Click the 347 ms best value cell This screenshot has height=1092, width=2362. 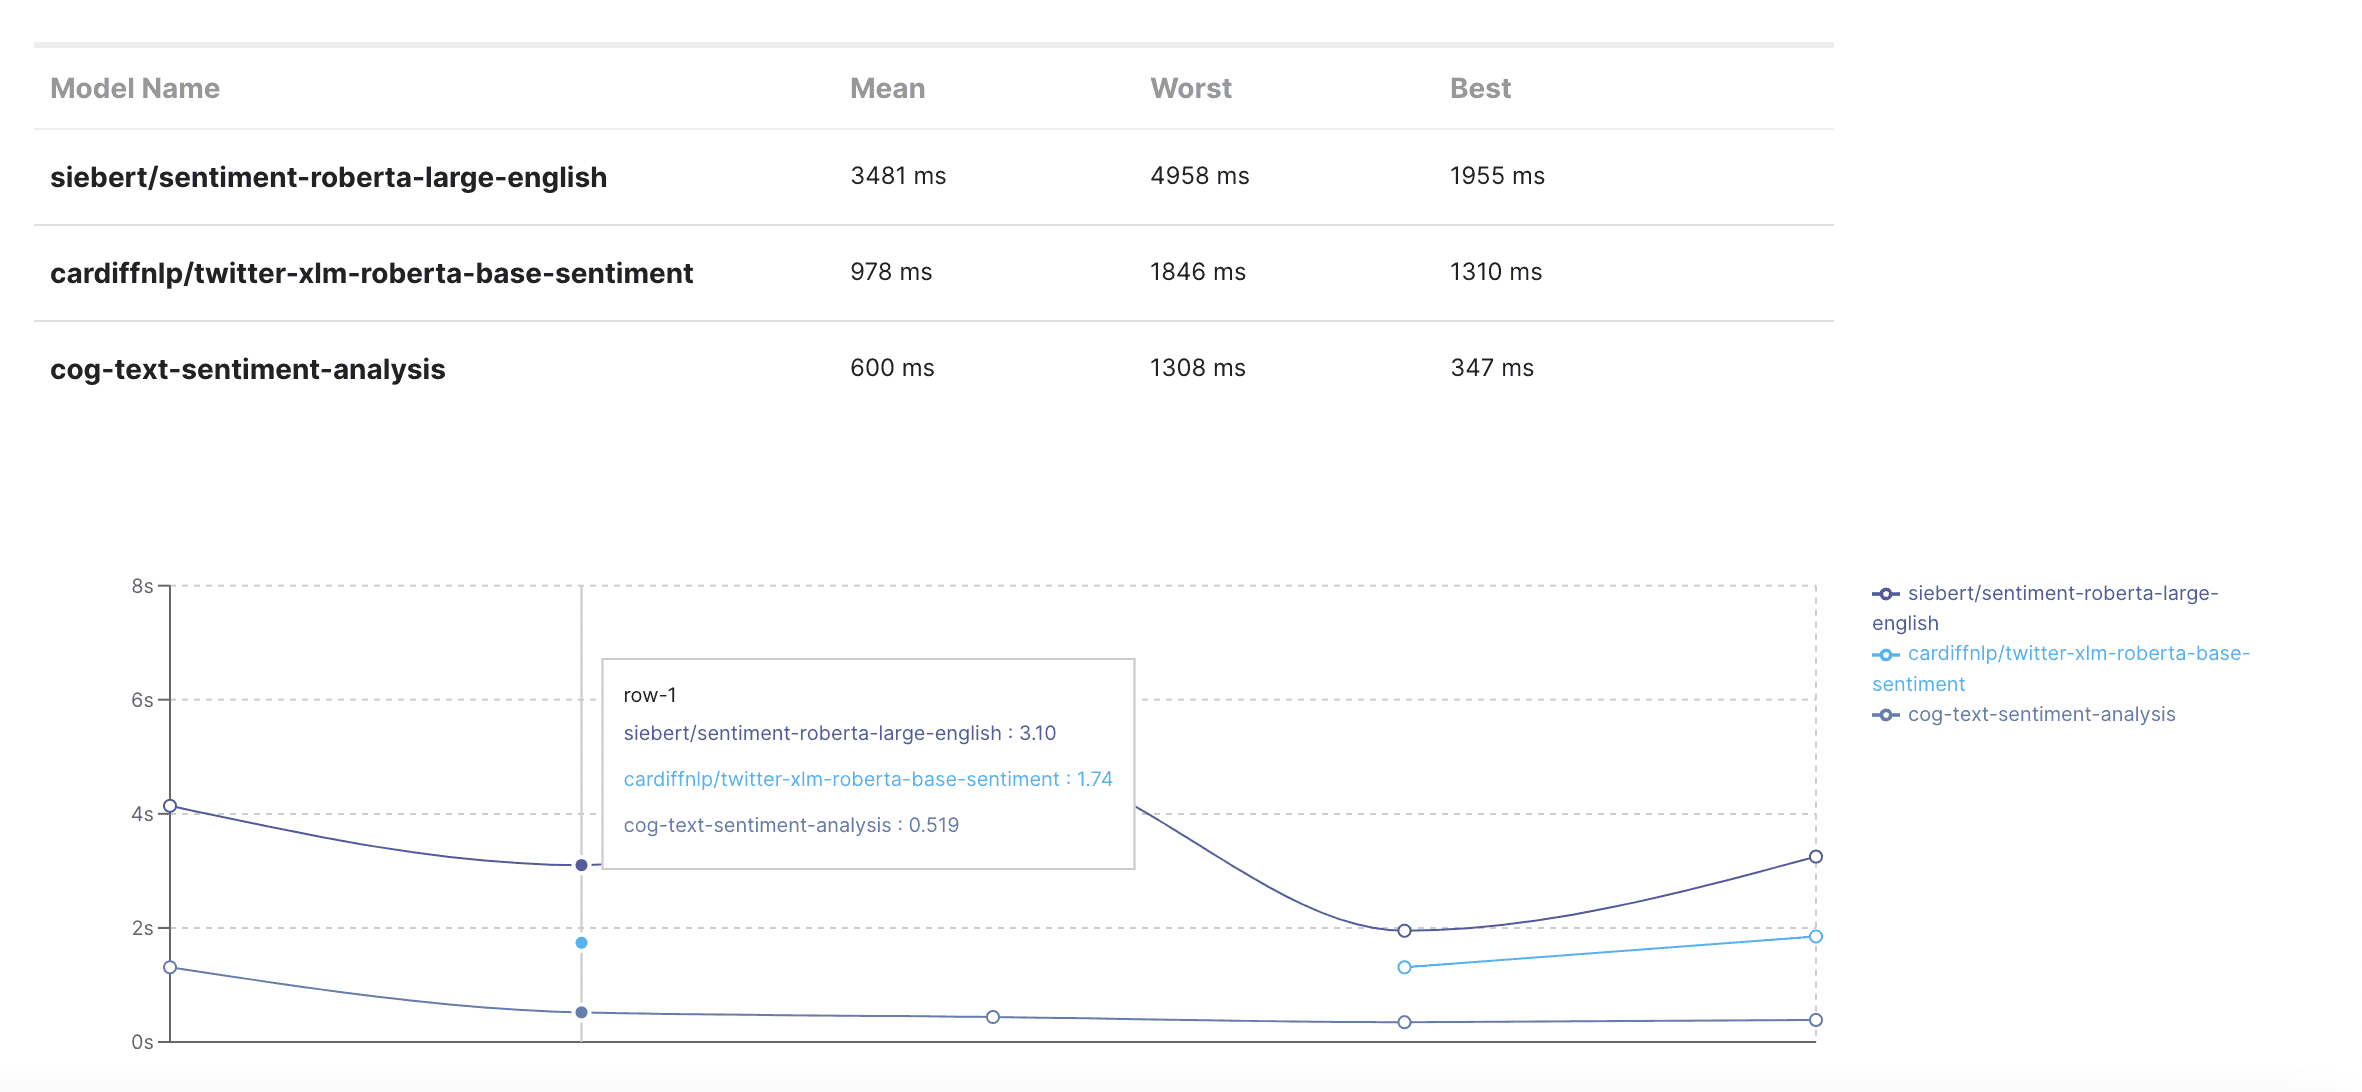tap(1491, 368)
